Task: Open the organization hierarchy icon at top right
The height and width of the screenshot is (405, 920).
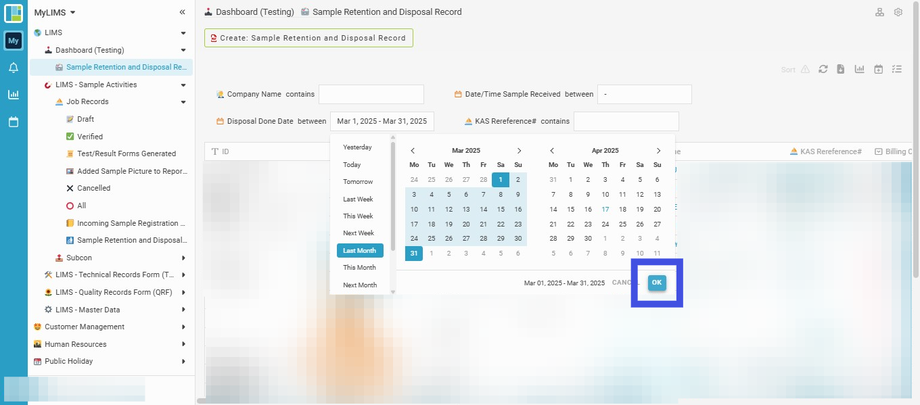Action: point(880,12)
